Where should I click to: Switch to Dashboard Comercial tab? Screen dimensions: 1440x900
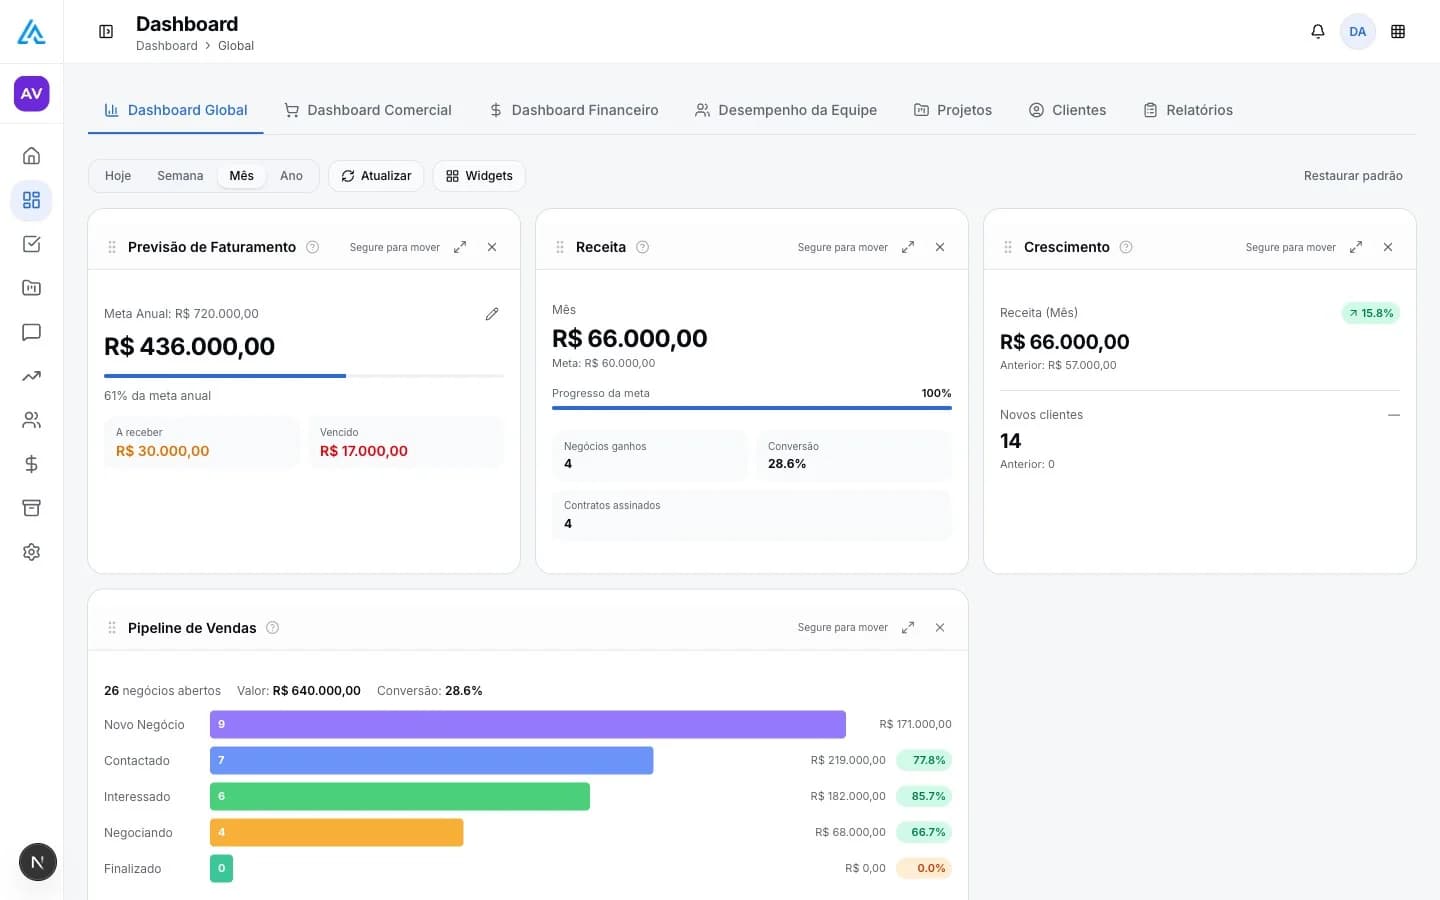click(368, 110)
